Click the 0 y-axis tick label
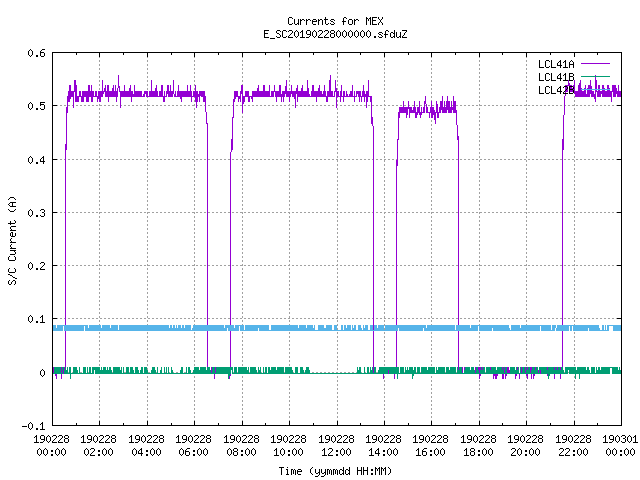This screenshot has height=480, width=640. (x=42, y=373)
